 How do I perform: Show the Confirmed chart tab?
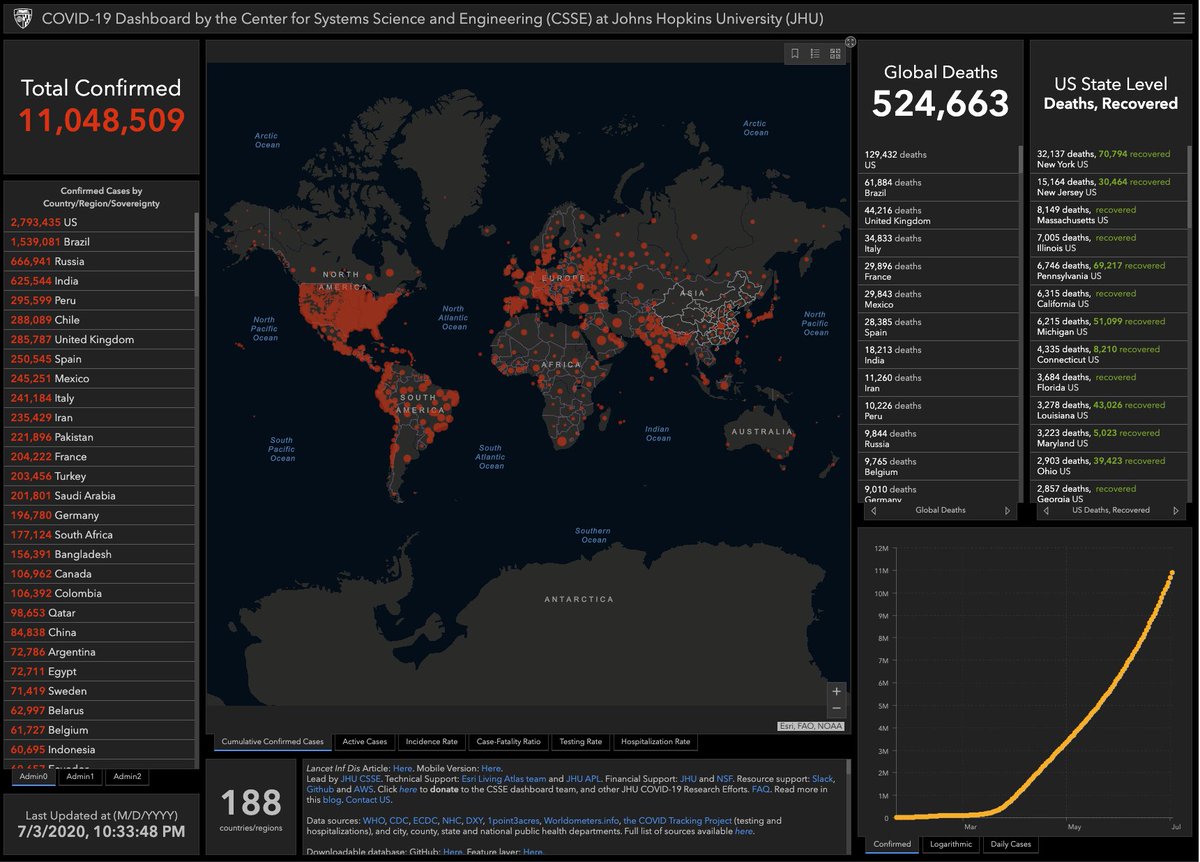click(x=892, y=844)
